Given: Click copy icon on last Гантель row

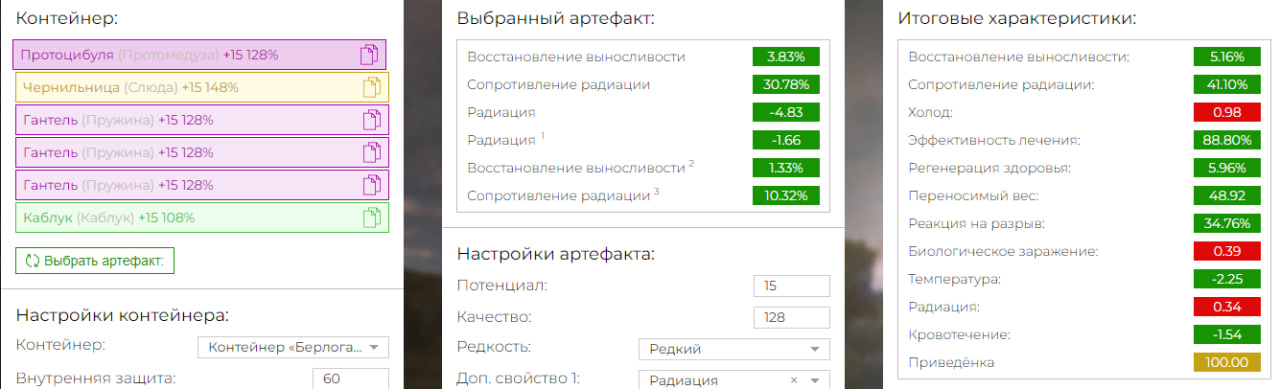Looking at the screenshot, I should coord(371,185).
